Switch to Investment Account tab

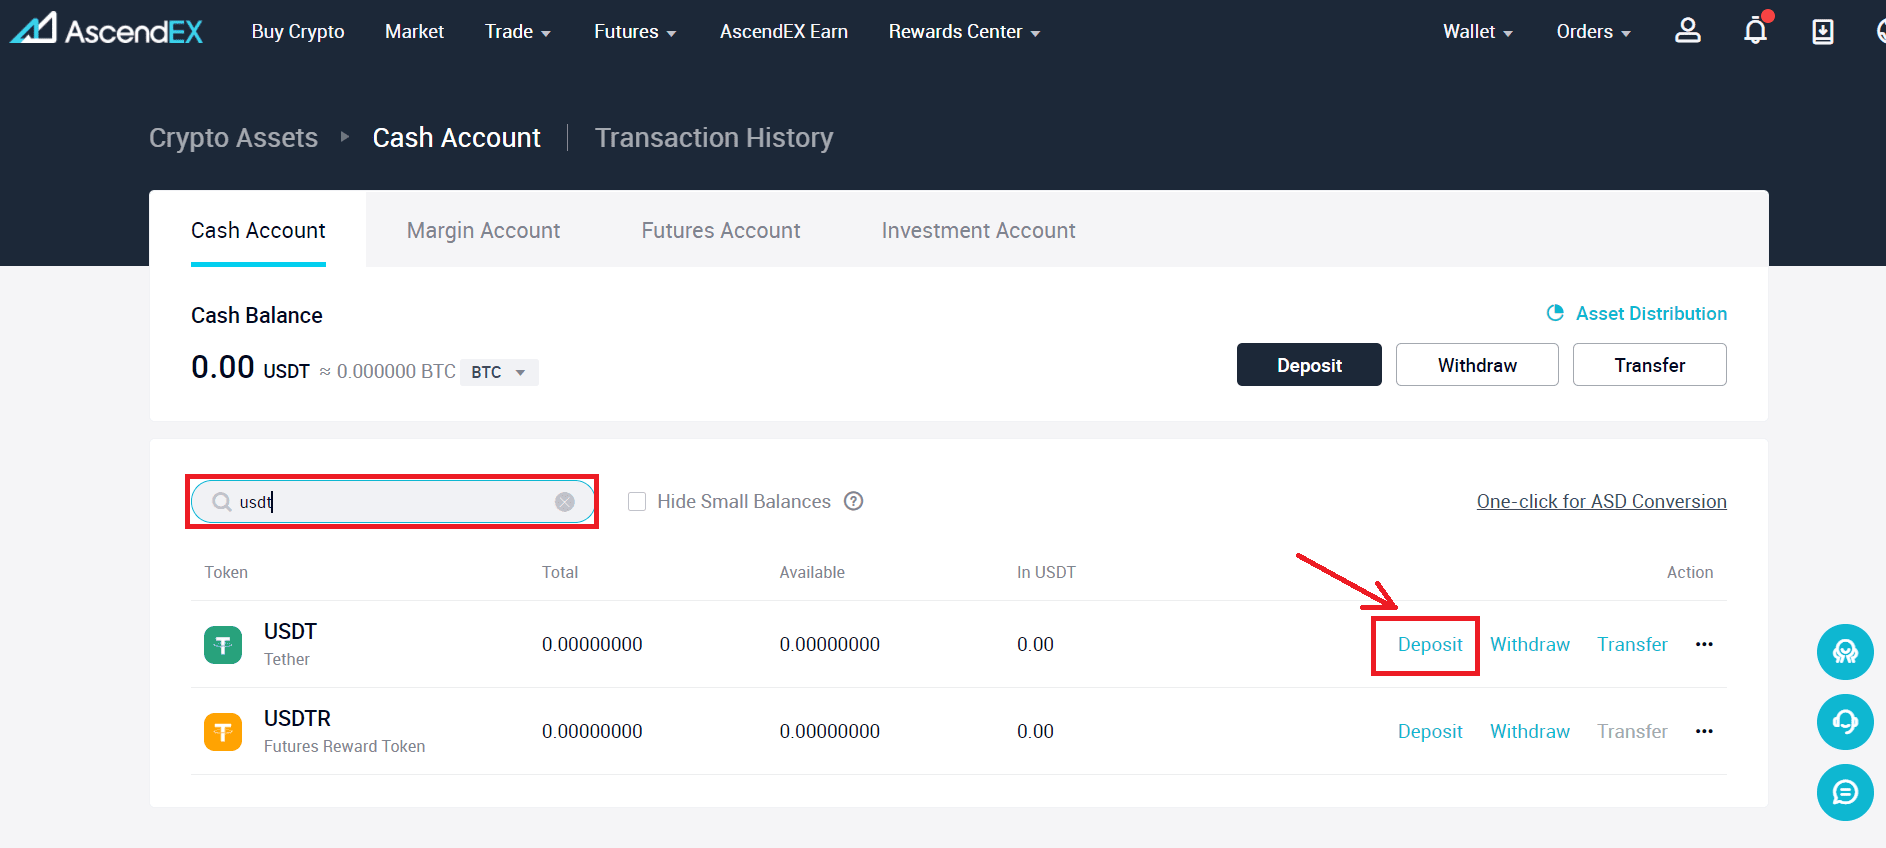[x=978, y=231]
